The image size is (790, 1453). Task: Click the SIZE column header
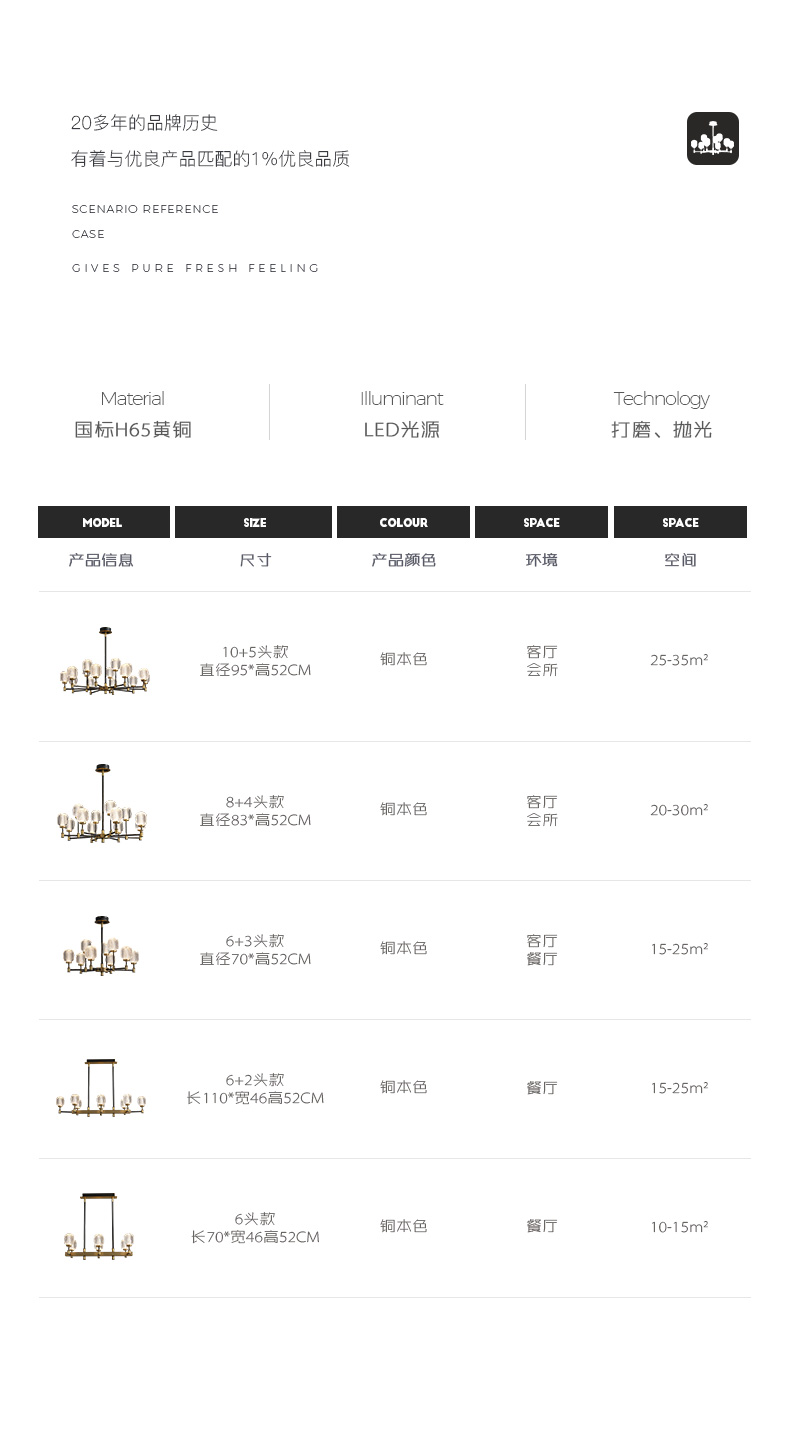pos(254,522)
